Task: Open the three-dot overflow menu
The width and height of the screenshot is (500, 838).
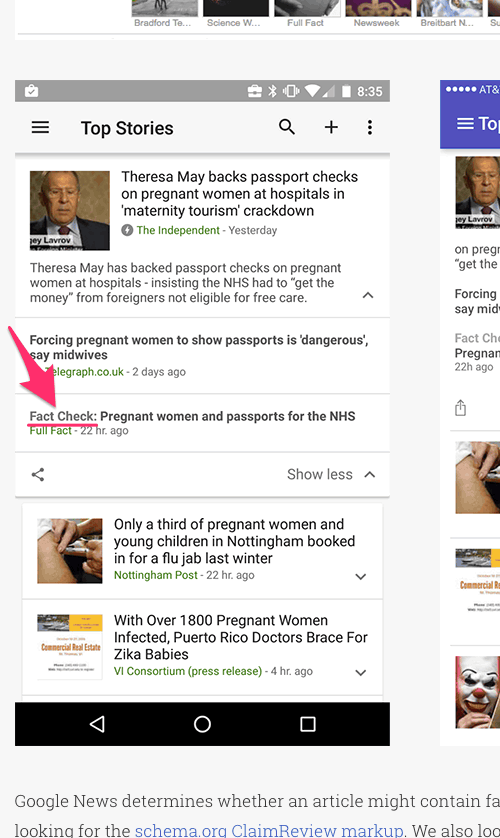Action: pos(370,127)
